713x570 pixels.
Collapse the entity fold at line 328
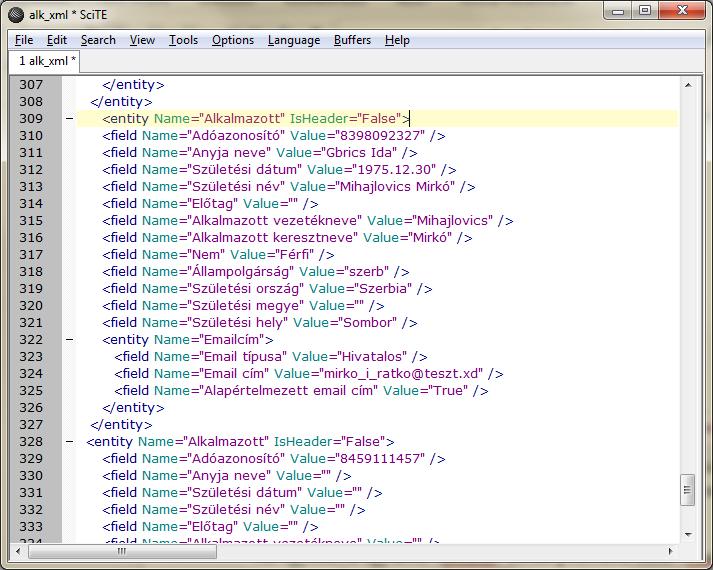69,441
